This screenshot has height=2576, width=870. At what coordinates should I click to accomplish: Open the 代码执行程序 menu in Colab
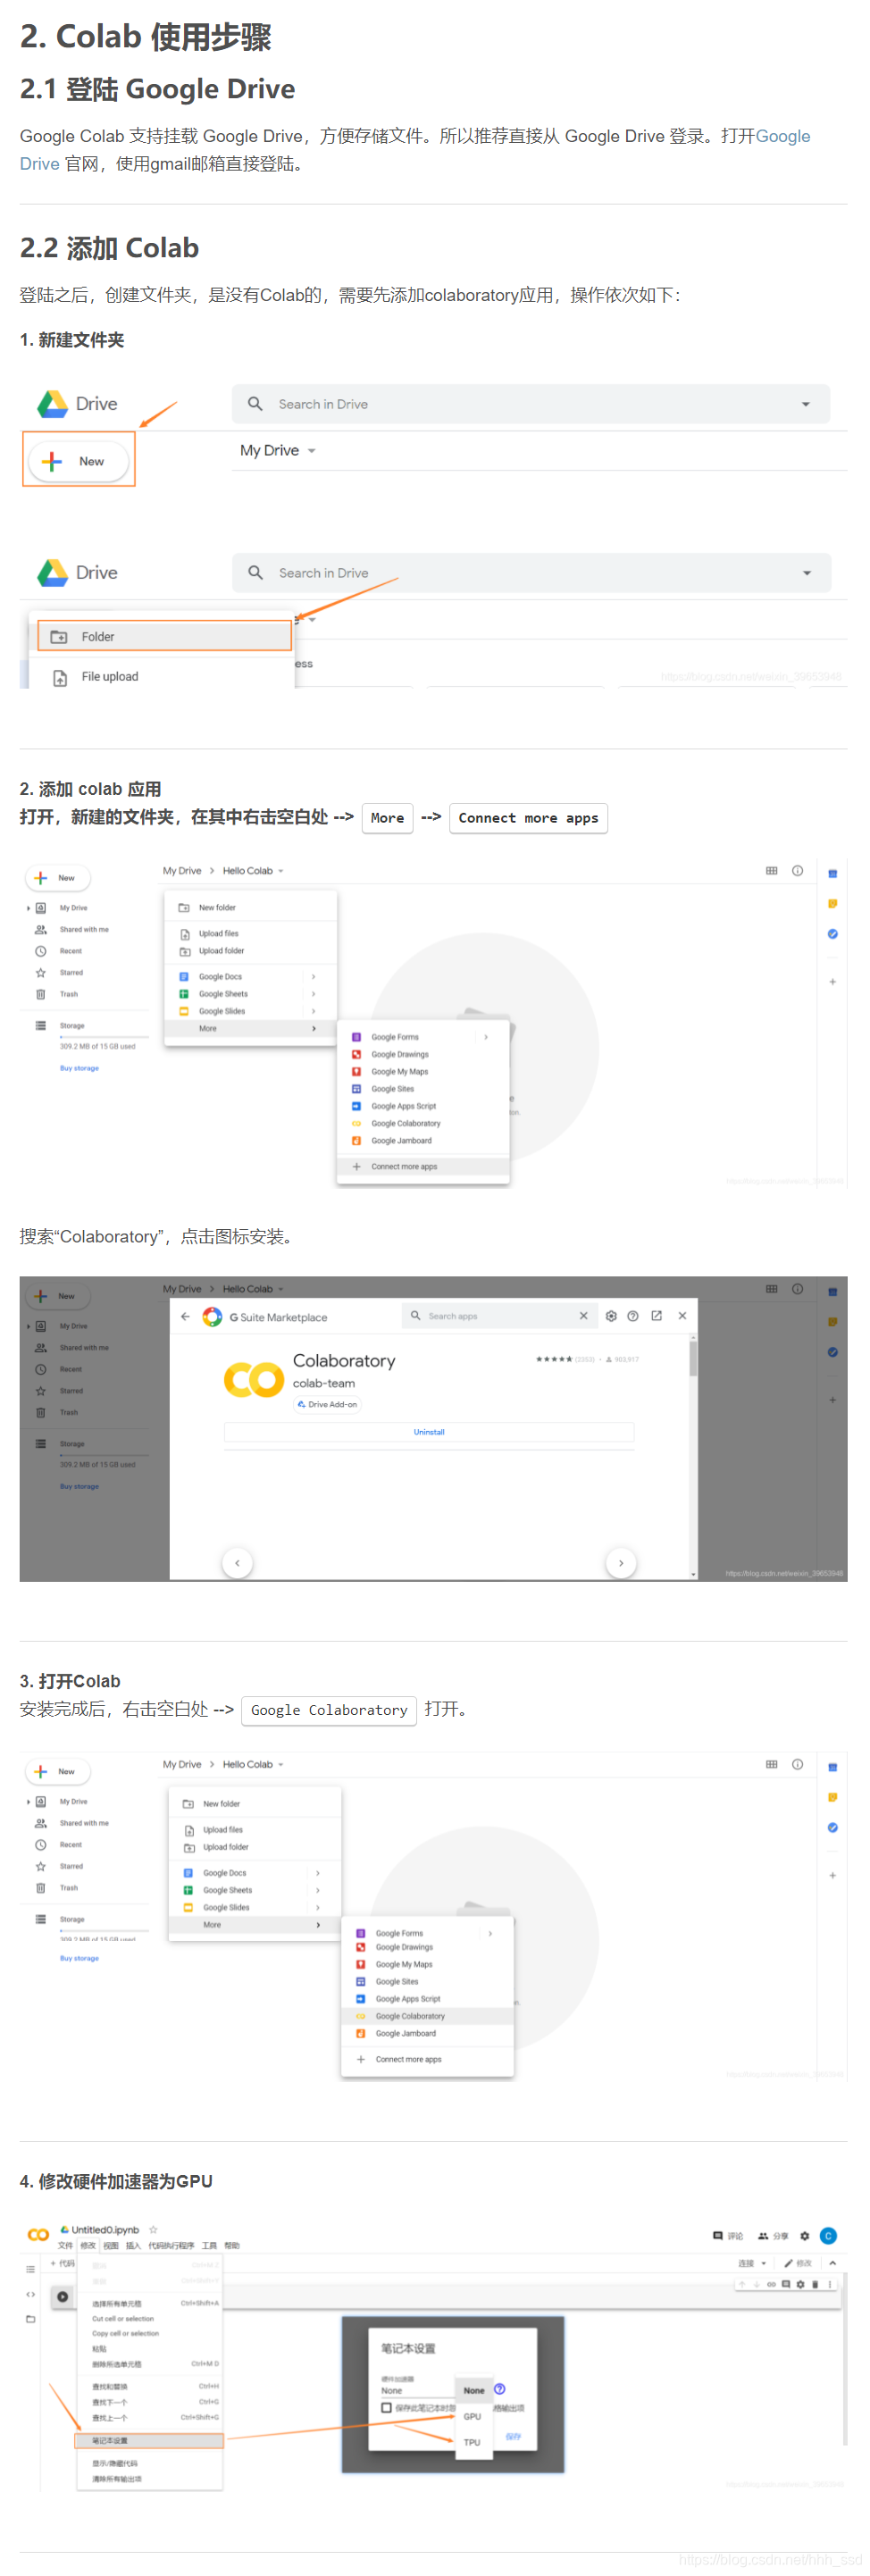[171, 2245]
